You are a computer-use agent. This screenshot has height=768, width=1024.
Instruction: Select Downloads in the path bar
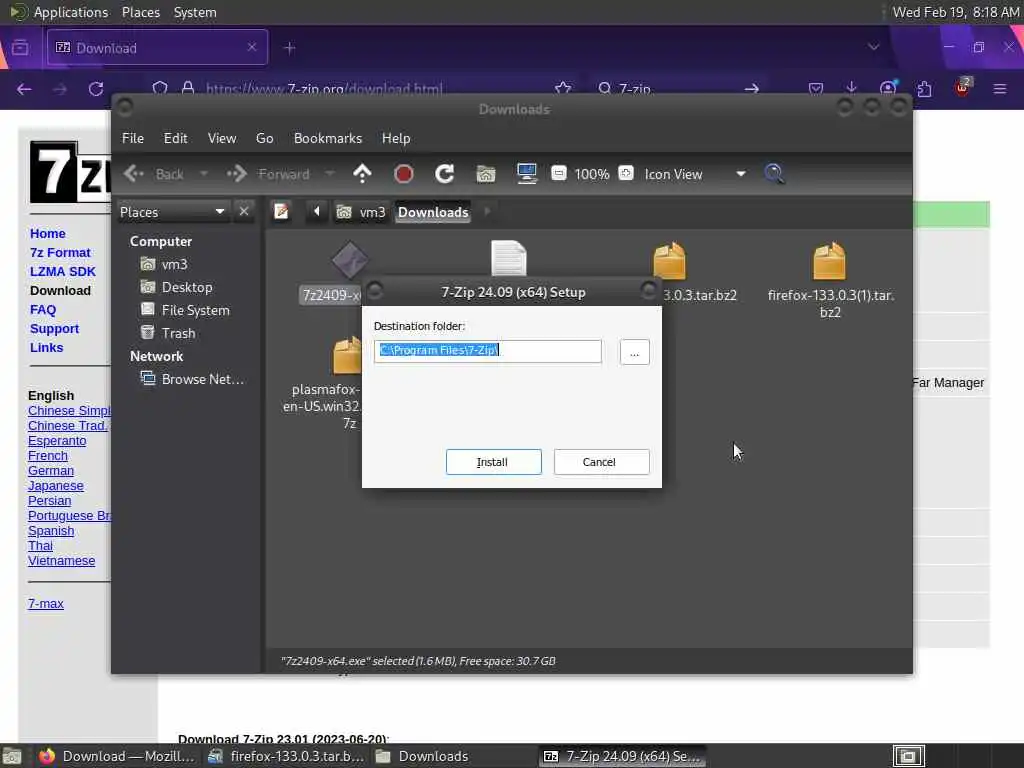[433, 212]
